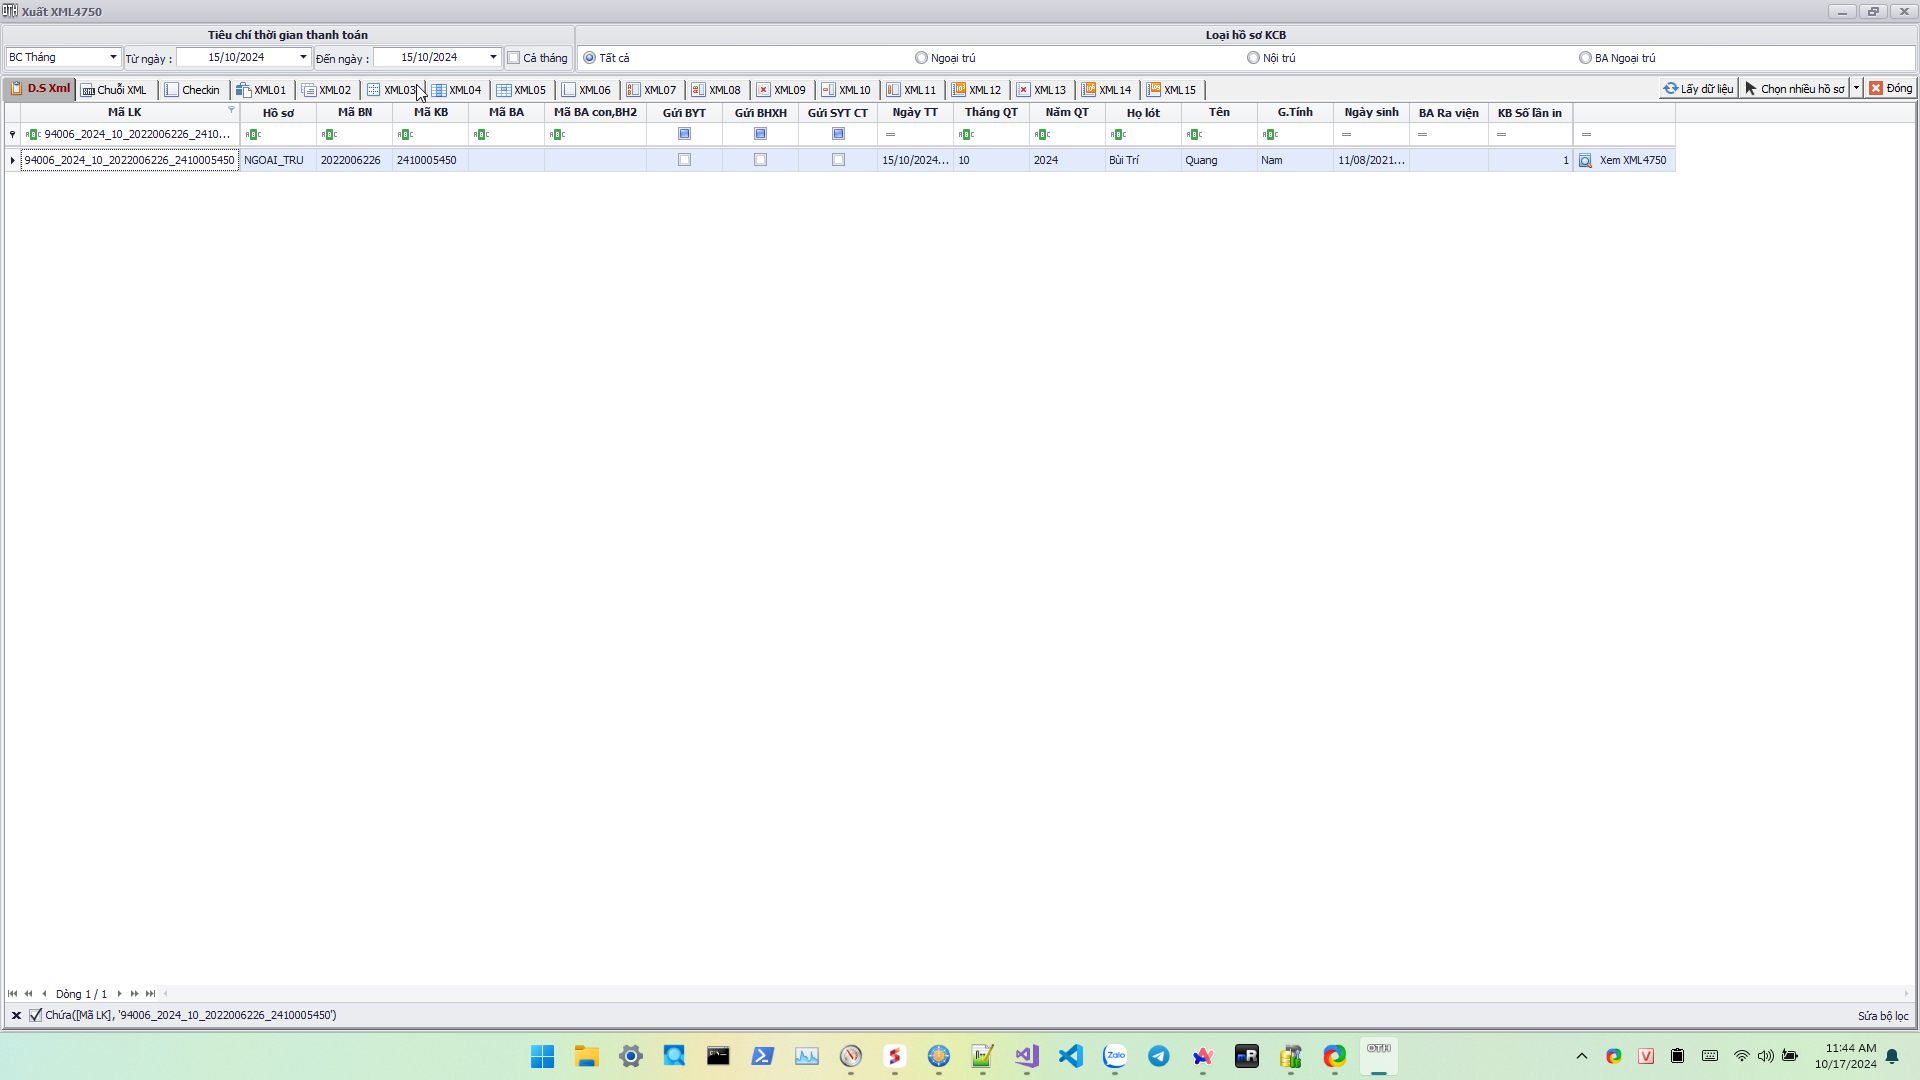Screen dimensions: 1920x1080
Task: Go to last row using navigator icon
Action: tap(150, 994)
